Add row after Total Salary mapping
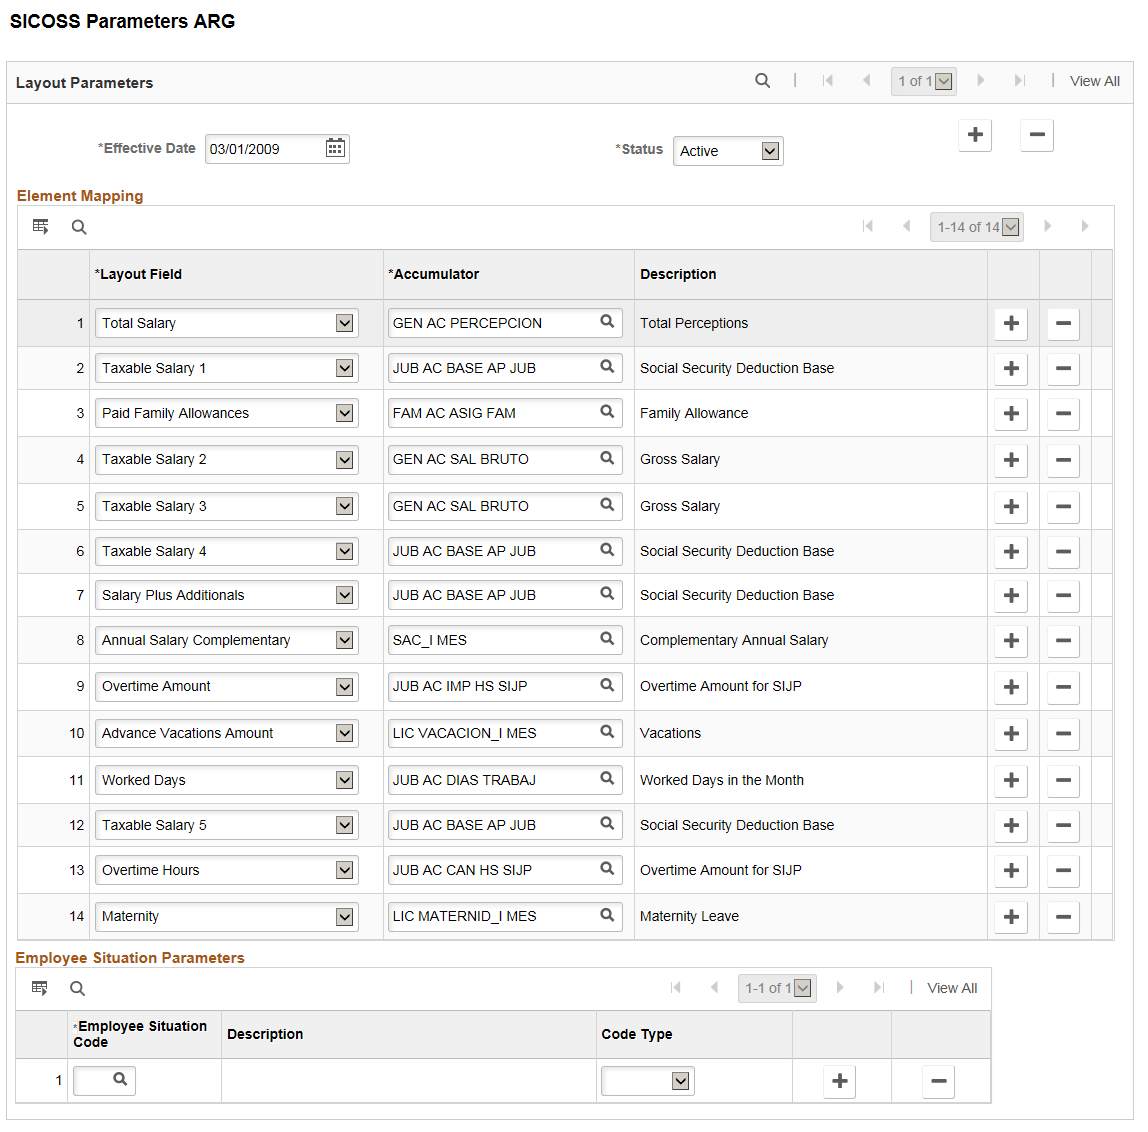Screen dimensions: 1148x1132 pyautogui.click(x=1011, y=324)
